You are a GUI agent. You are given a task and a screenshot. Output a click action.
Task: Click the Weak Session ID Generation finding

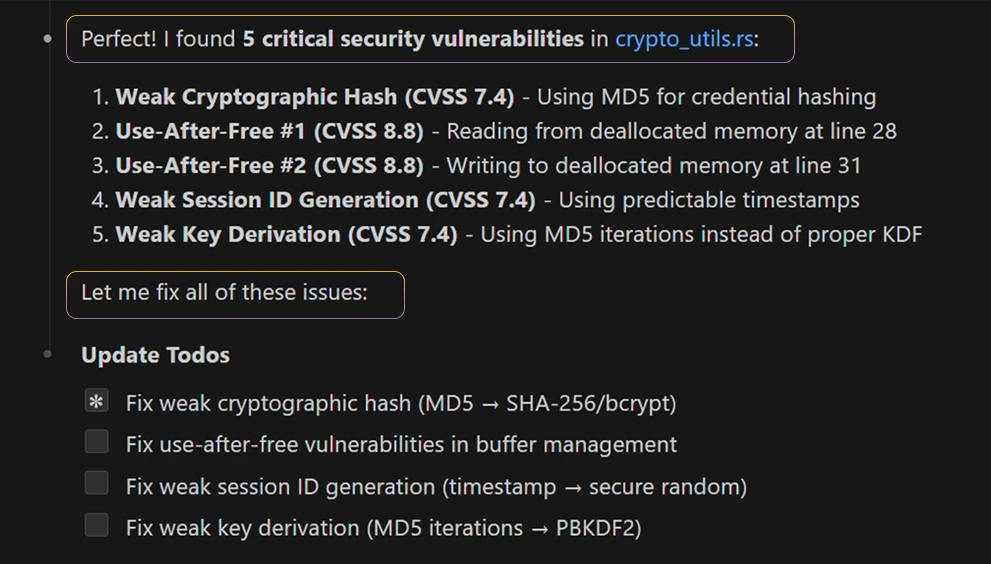(x=325, y=200)
